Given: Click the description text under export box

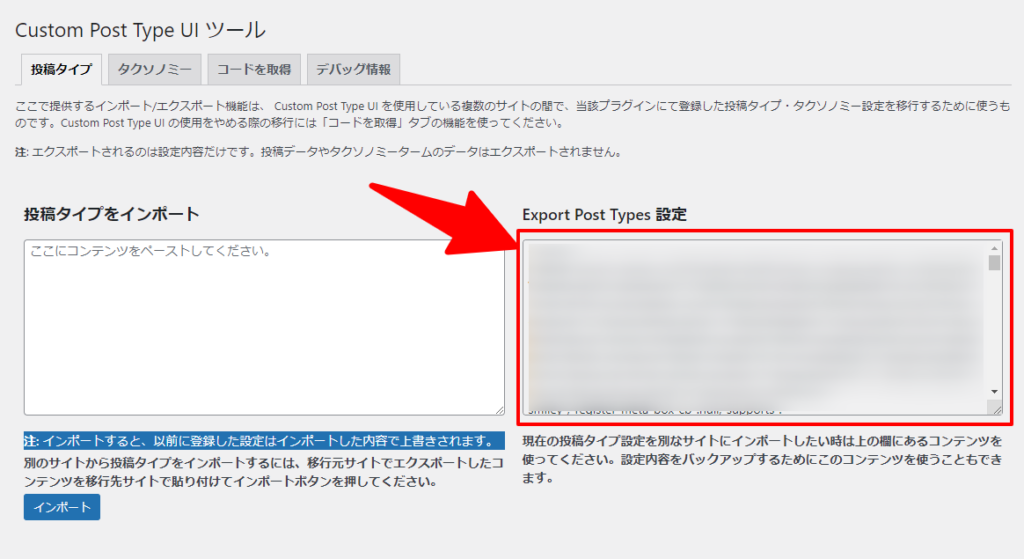Looking at the screenshot, I should [760, 459].
